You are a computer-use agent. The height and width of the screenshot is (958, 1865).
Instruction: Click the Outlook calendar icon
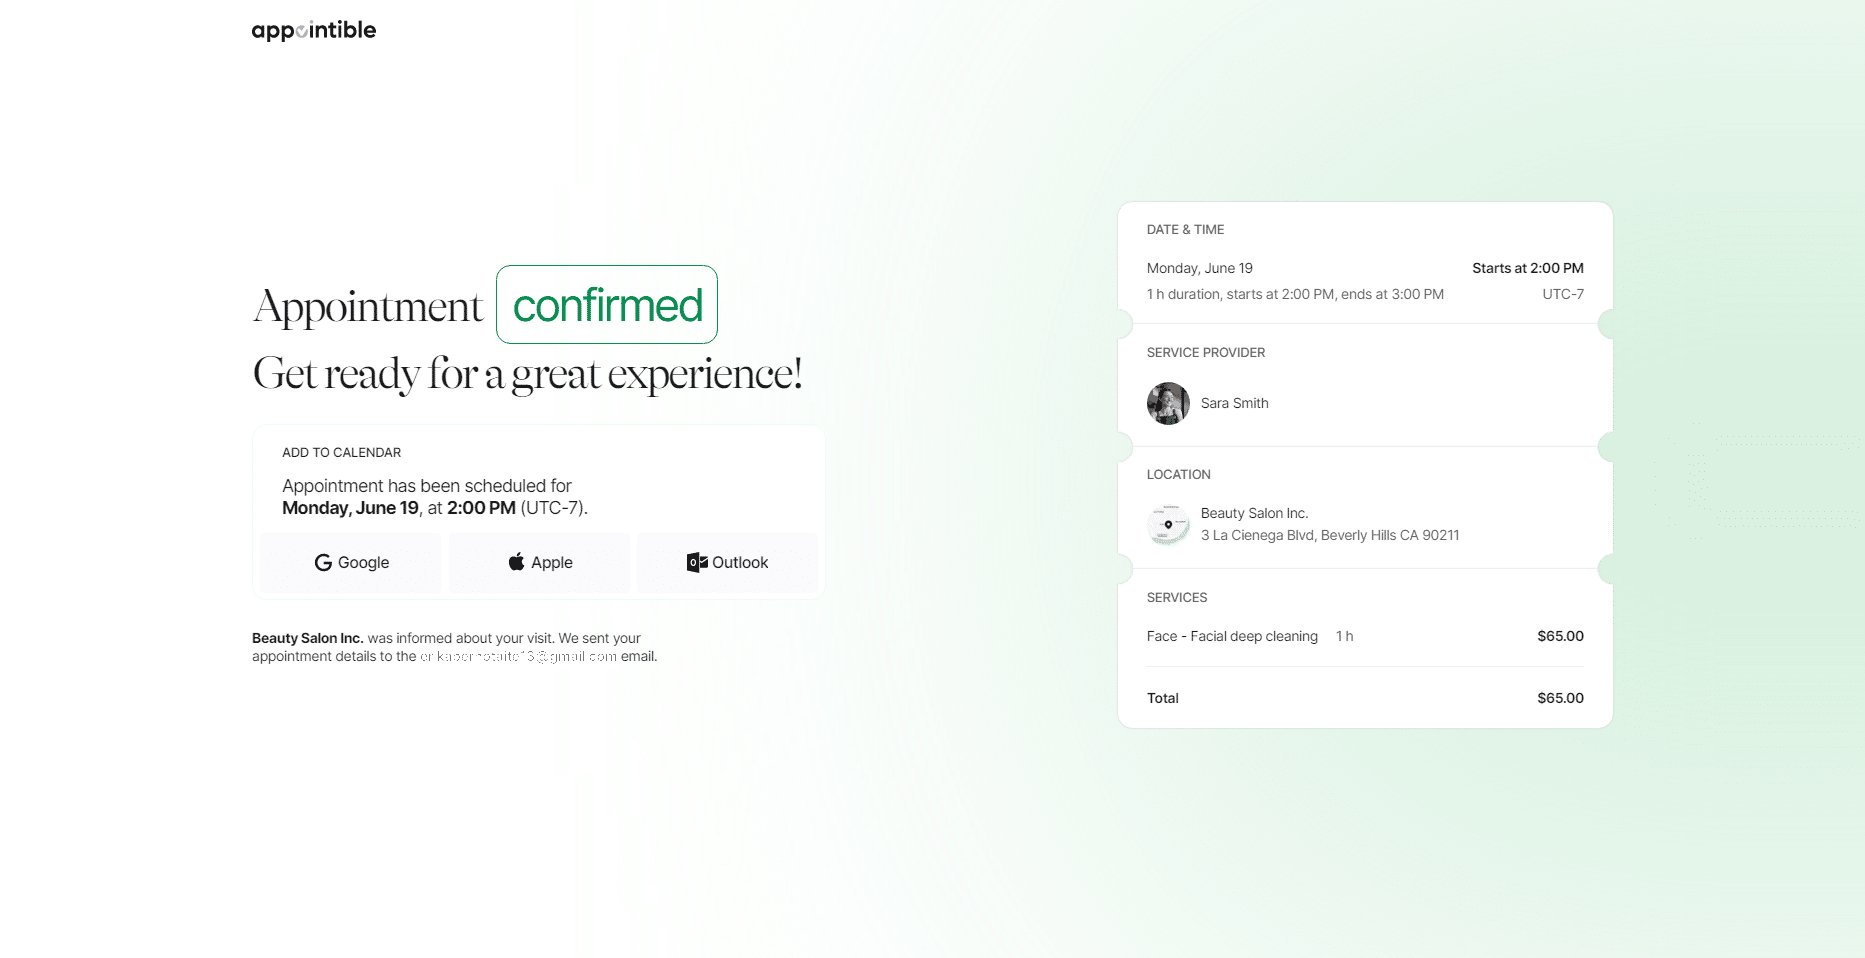coord(698,562)
